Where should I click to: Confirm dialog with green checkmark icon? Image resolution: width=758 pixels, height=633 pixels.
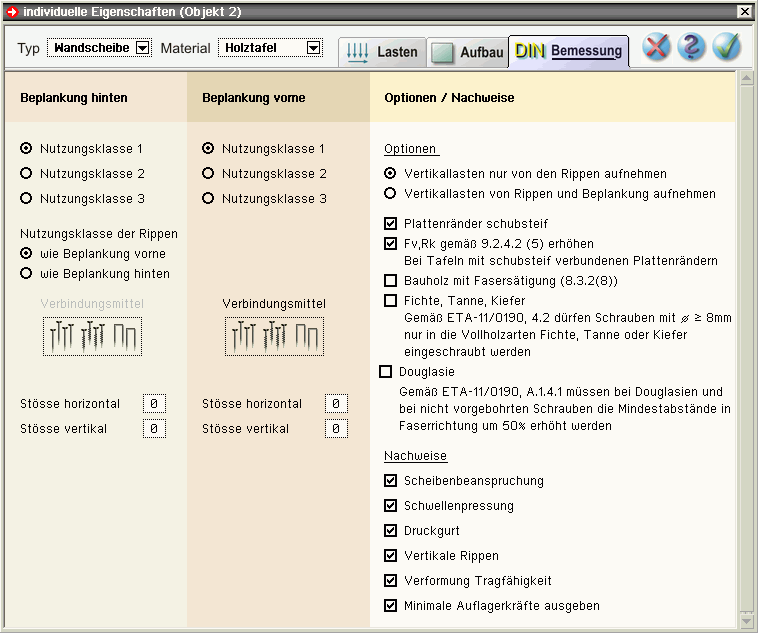[x=726, y=48]
